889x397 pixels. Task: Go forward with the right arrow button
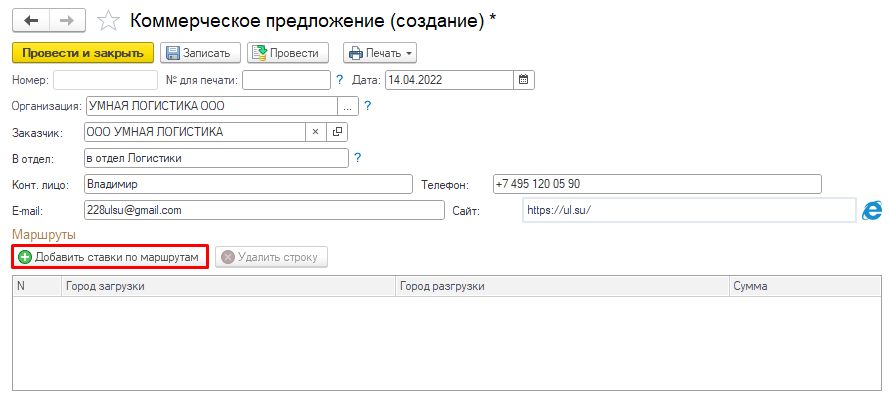coord(67,20)
